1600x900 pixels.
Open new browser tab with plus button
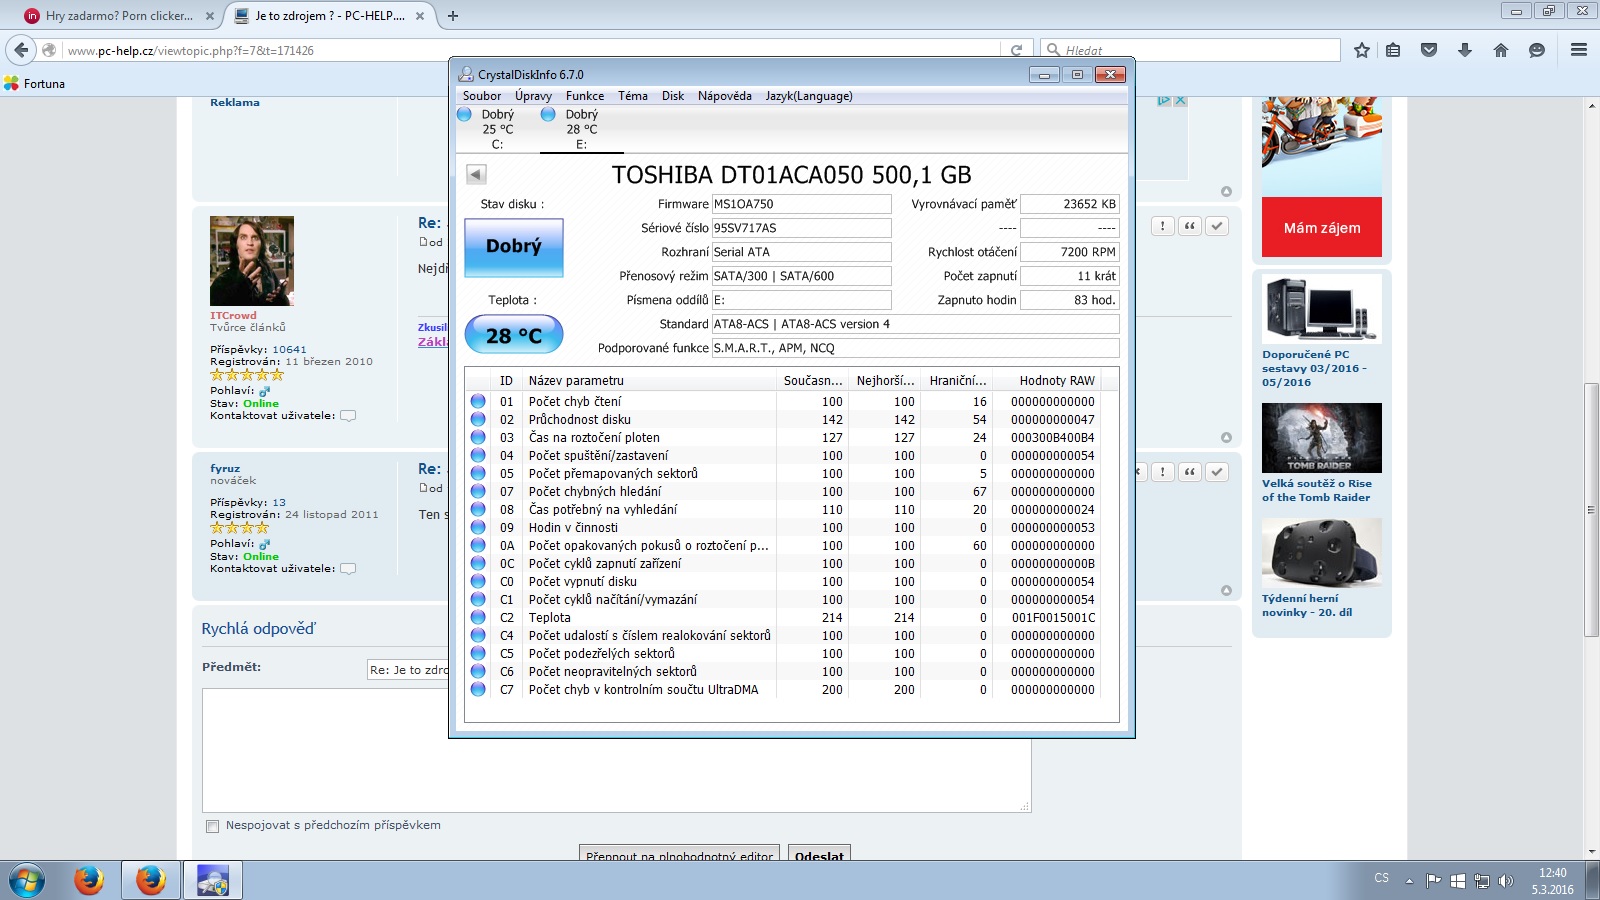[453, 16]
